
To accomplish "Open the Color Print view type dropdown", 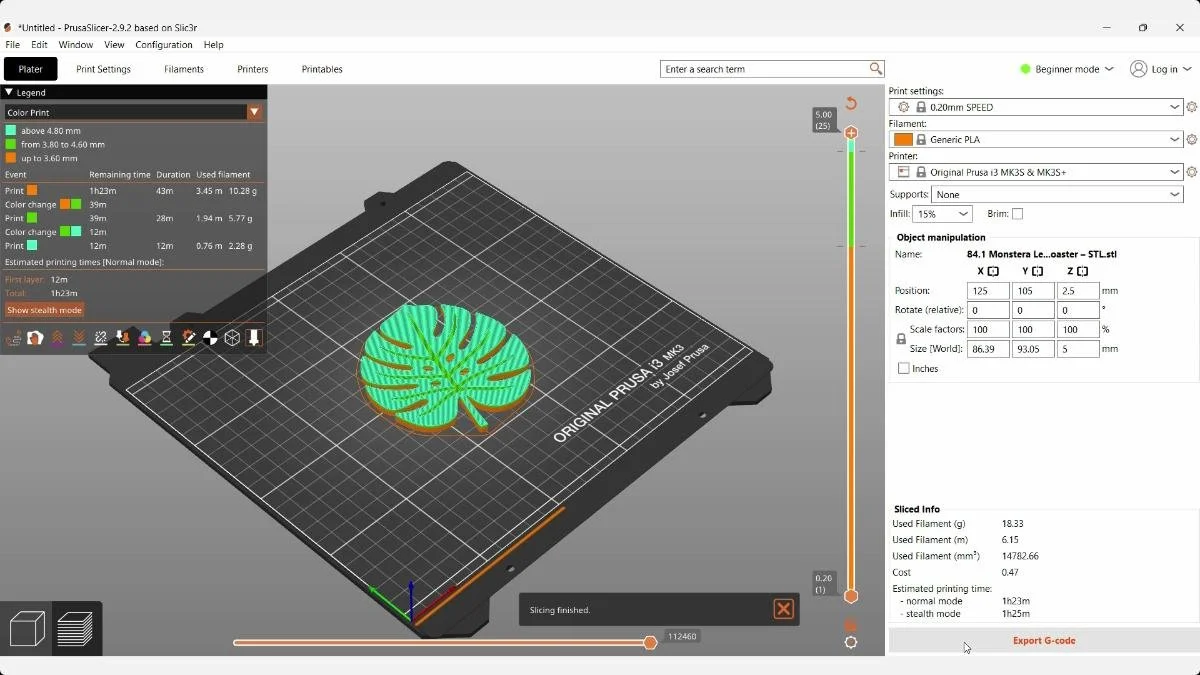I will coord(133,113).
